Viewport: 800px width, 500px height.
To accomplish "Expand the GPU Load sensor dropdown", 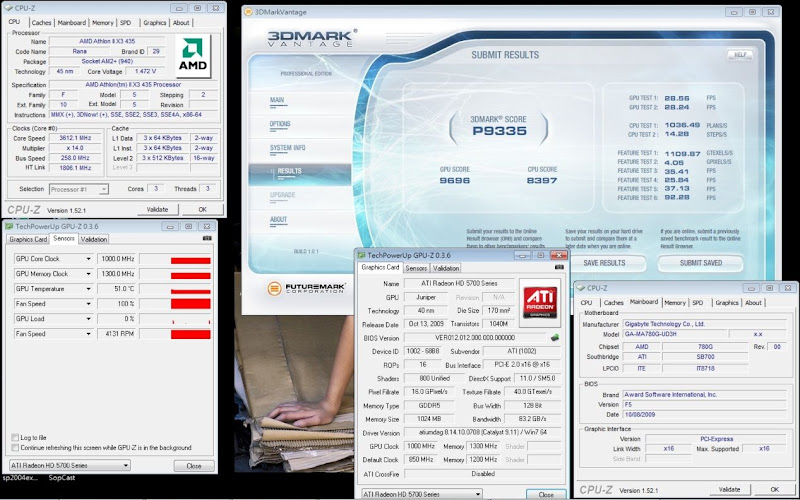I will [88, 319].
